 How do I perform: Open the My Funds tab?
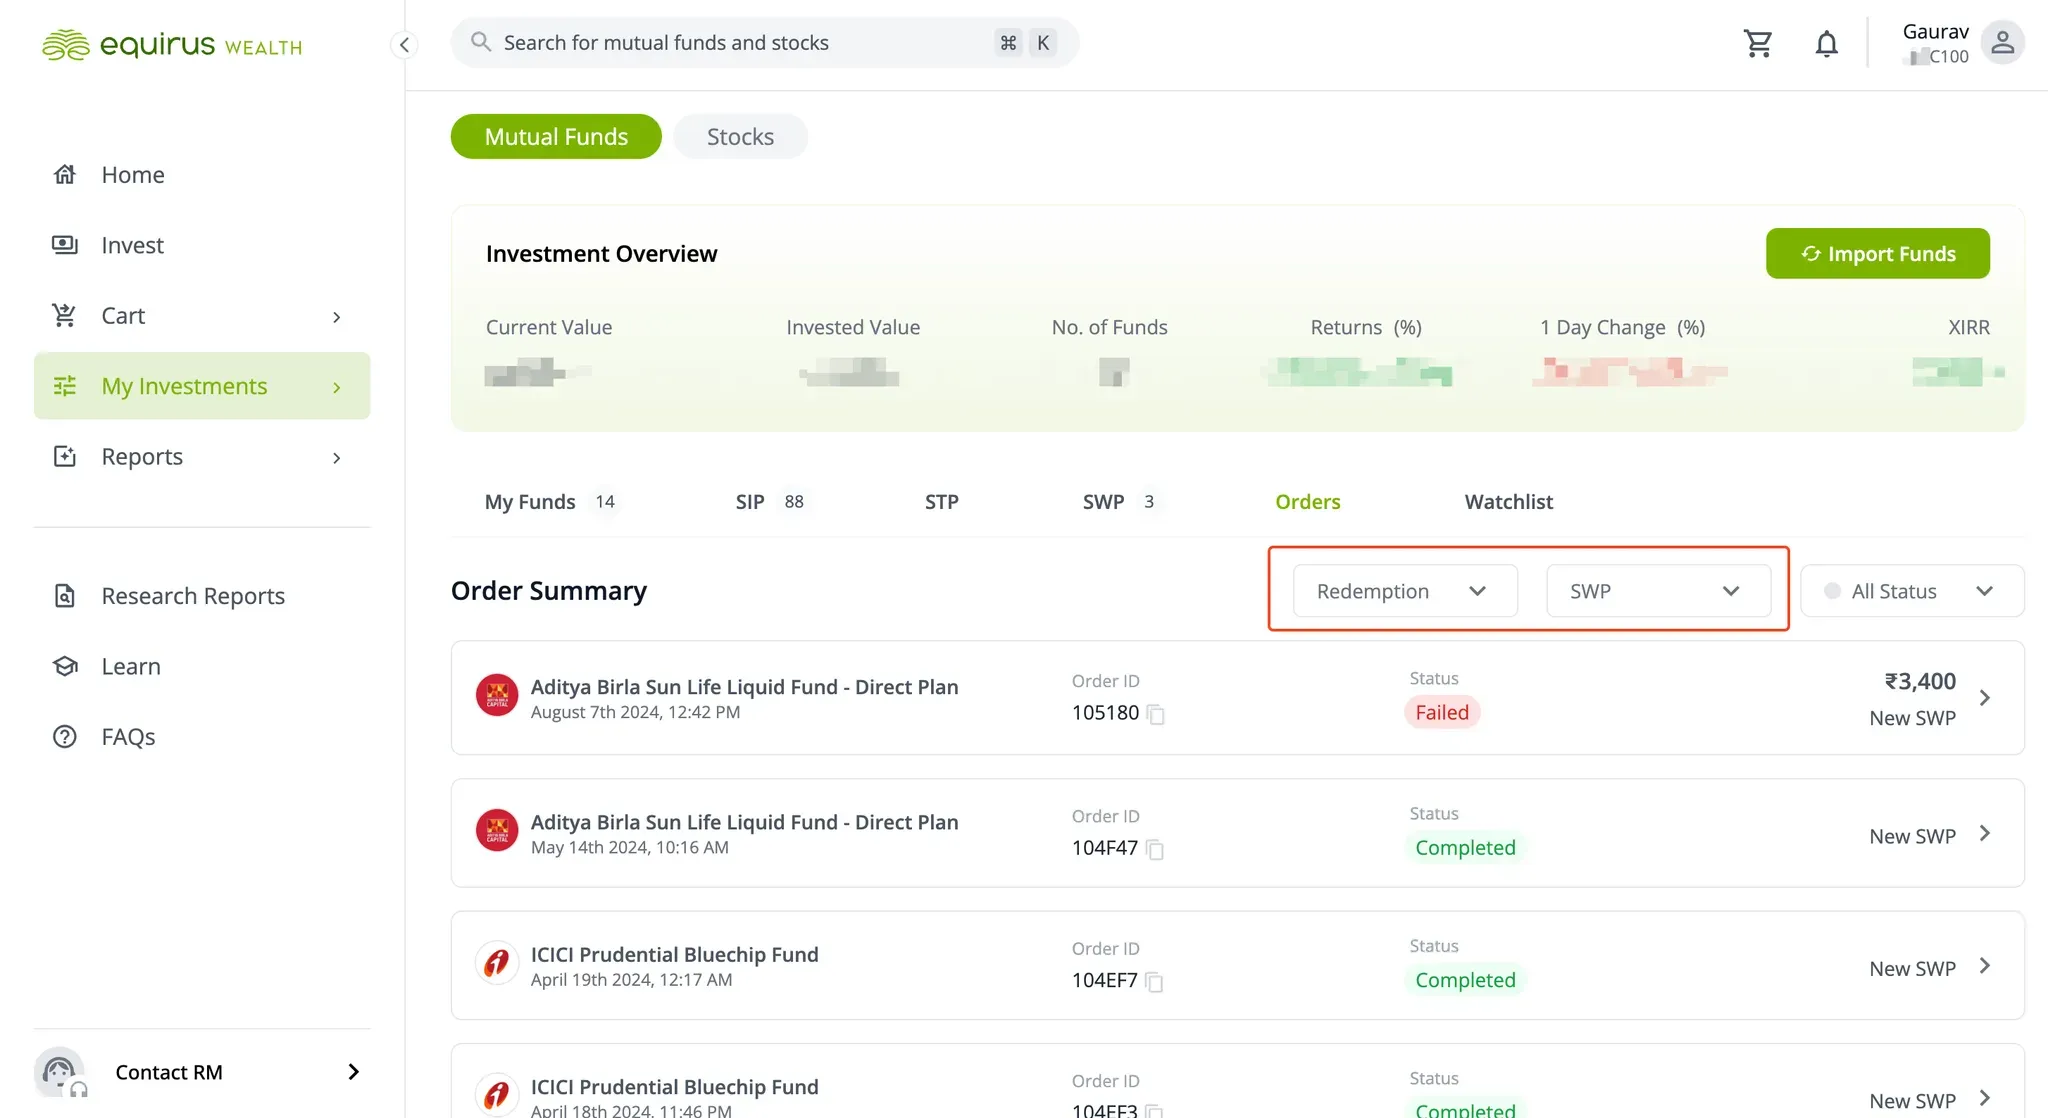tap(550, 502)
